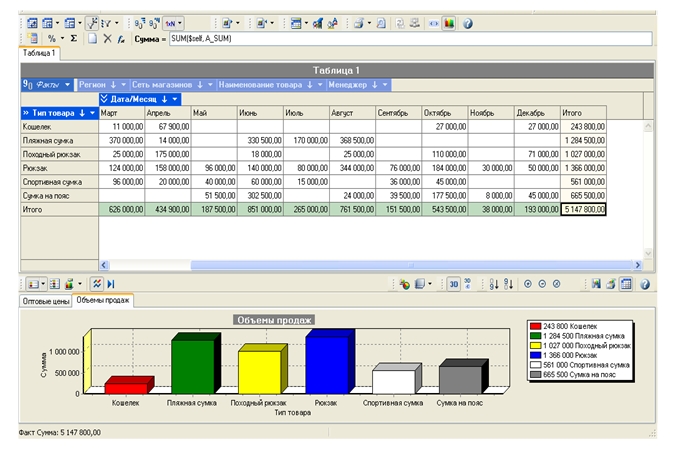Screen dimensions: 673x449
Task: Click the Сеть магазинов dimension header
Action: (x=173, y=85)
